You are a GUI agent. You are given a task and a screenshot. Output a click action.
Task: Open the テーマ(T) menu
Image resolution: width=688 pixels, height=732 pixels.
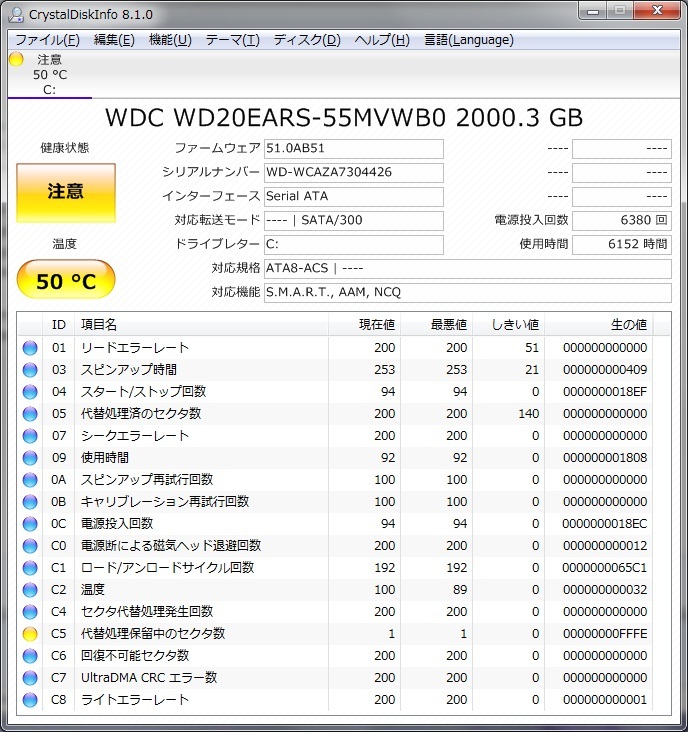coord(232,40)
